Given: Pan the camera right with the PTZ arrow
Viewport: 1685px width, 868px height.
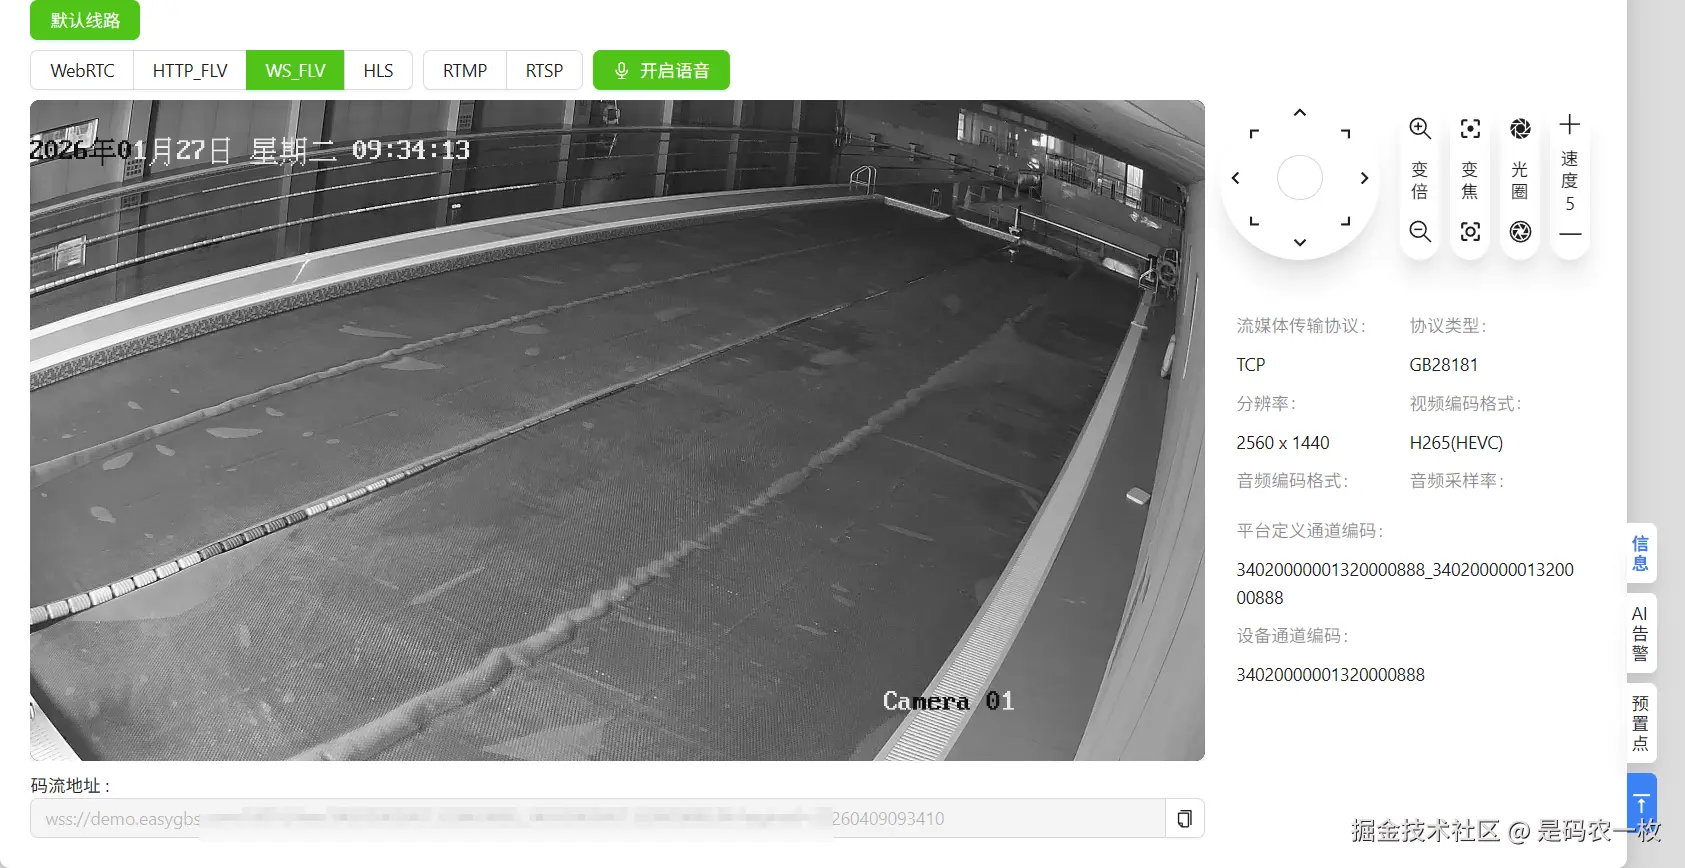Looking at the screenshot, I should 1364,178.
